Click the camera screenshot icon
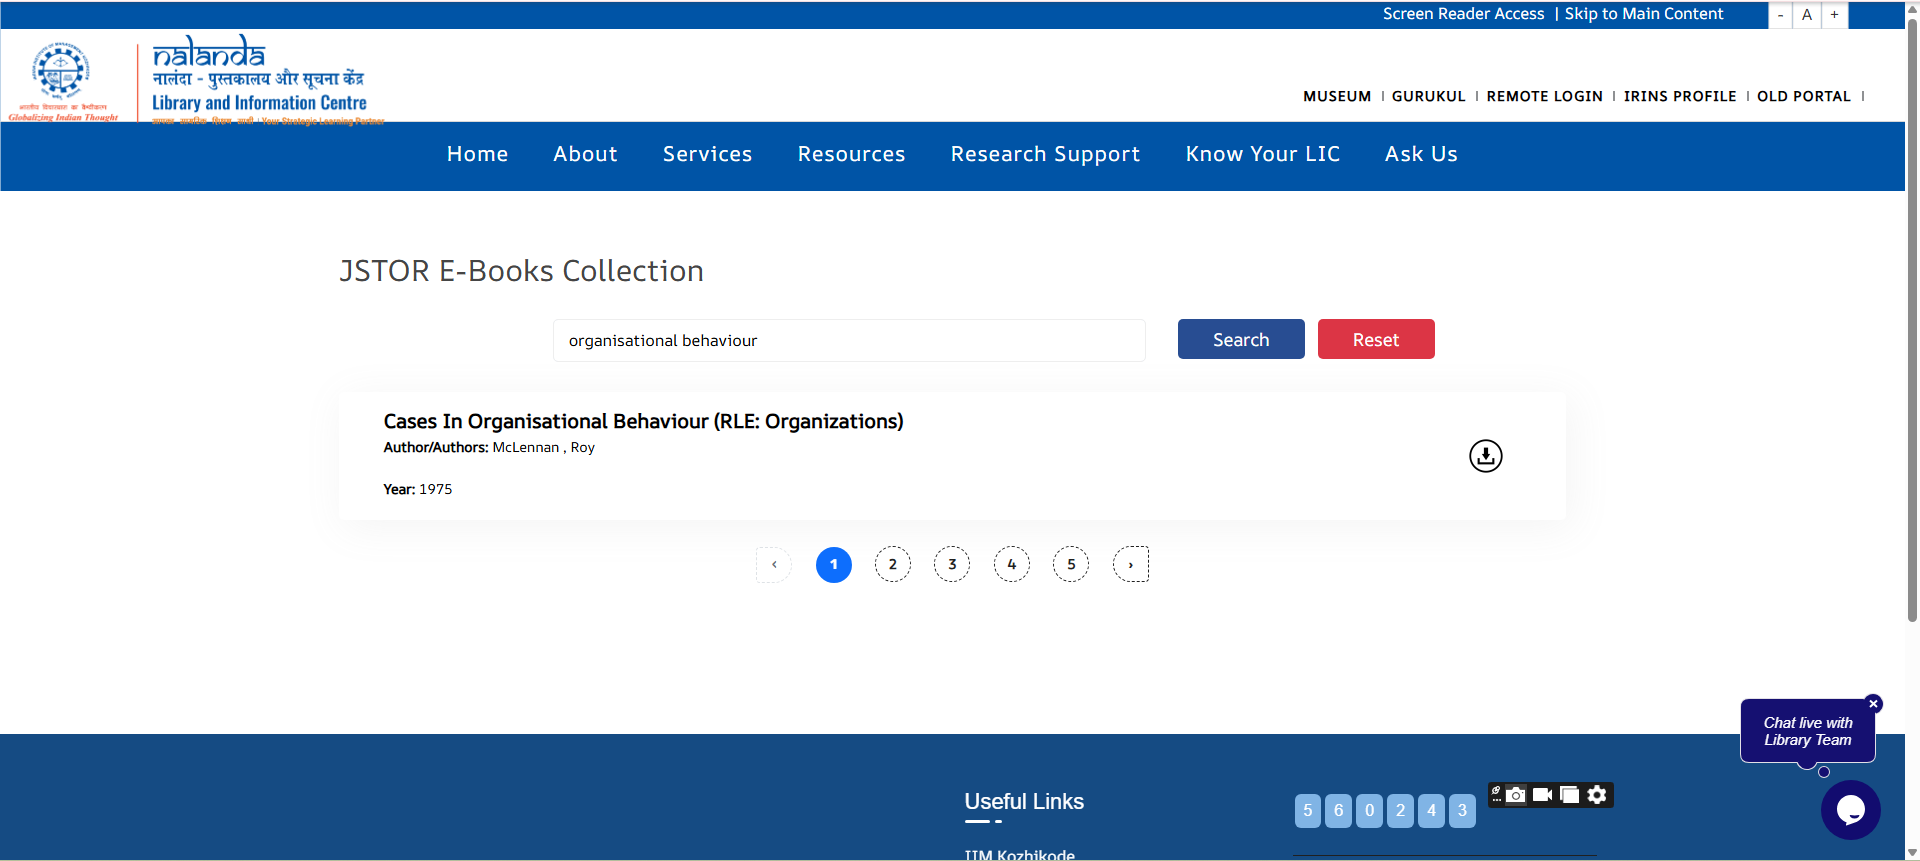Screen dimensions: 1920x861 click(1516, 795)
